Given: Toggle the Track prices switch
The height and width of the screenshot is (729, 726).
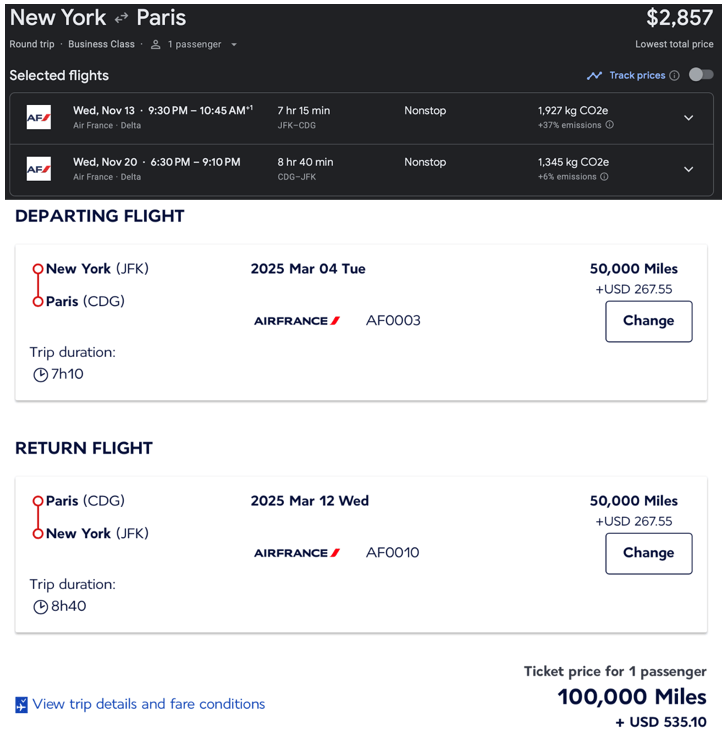Looking at the screenshot, I should click(x=701, y=75).
